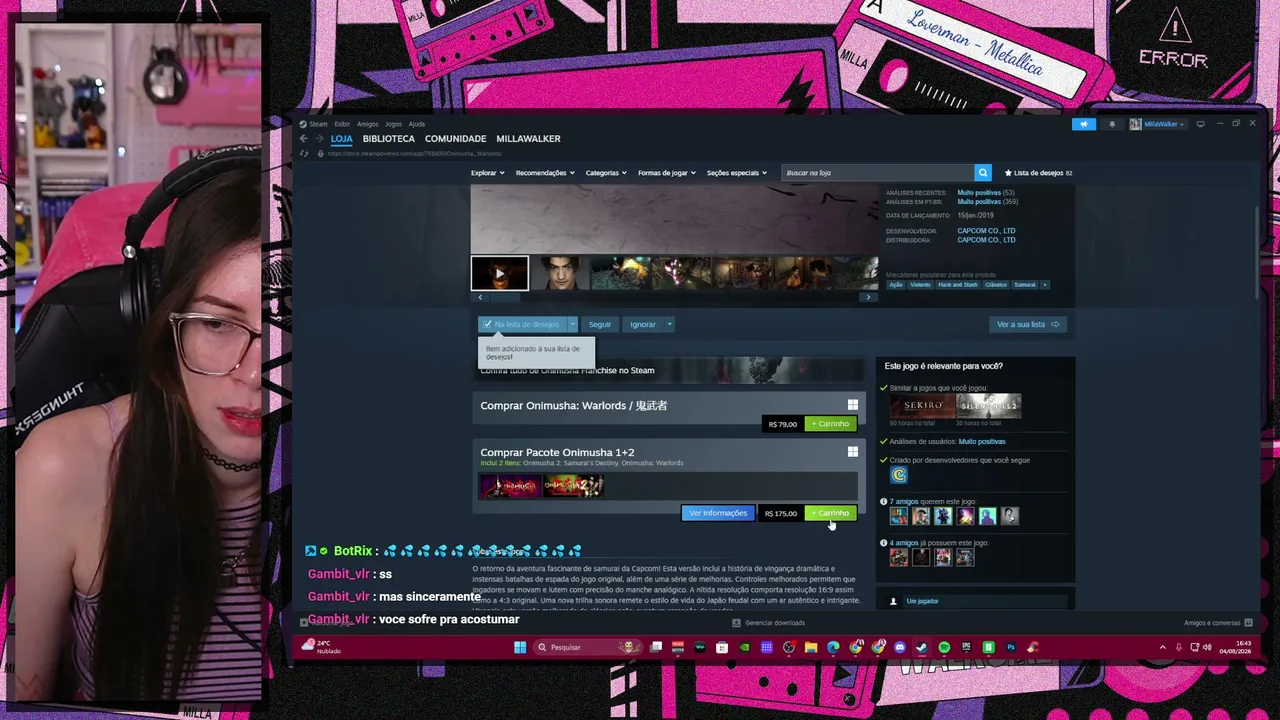Open Discord from the taskbar
The image size is (1280, 720).
pyautogui.click(x=900, y=647)
